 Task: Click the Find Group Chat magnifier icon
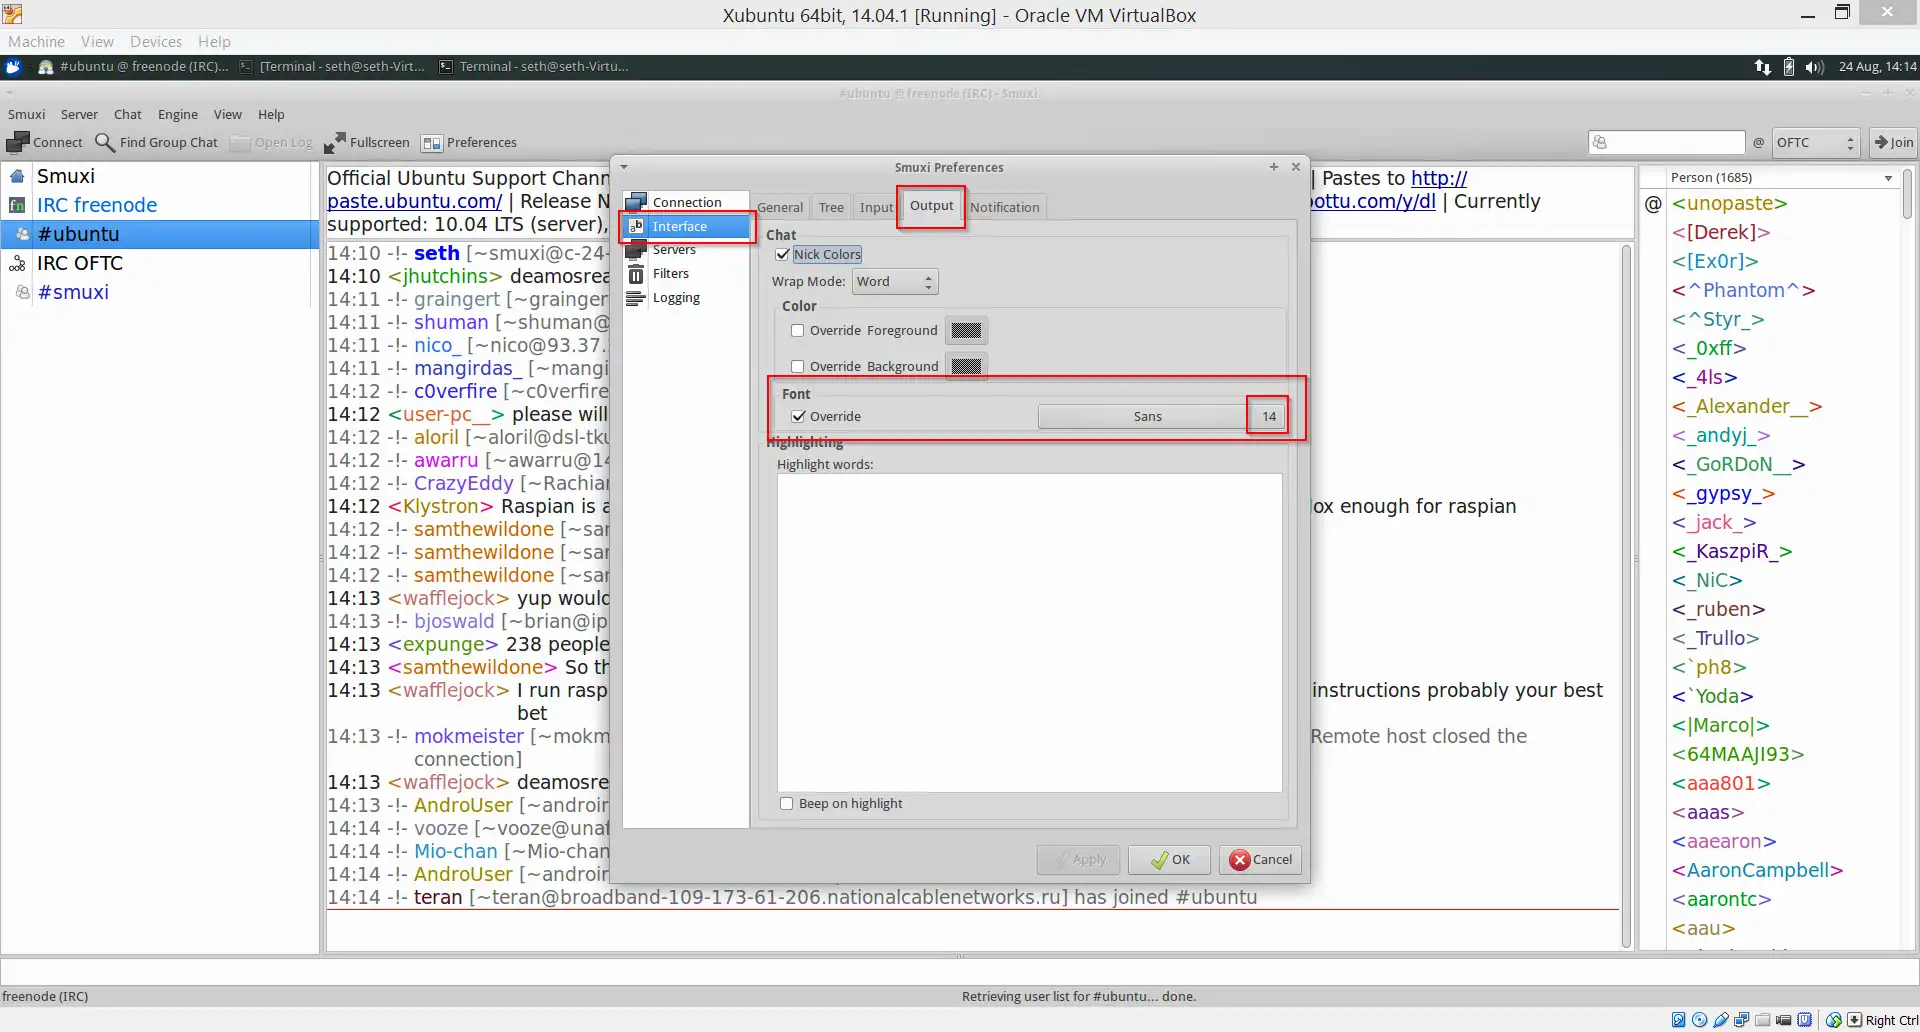click(105, 142)
